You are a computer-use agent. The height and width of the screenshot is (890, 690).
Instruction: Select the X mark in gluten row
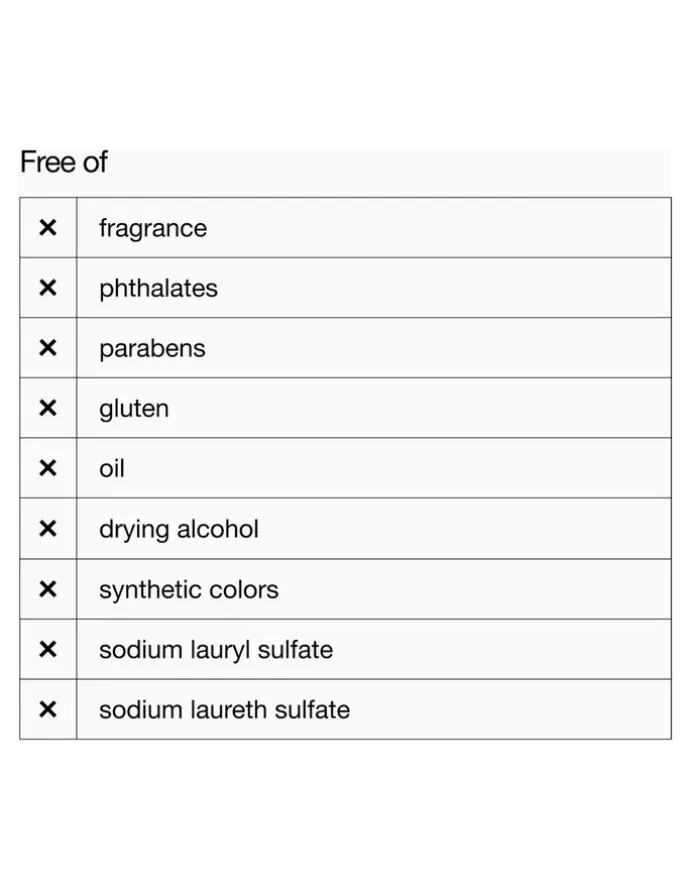tap(48, 408)
